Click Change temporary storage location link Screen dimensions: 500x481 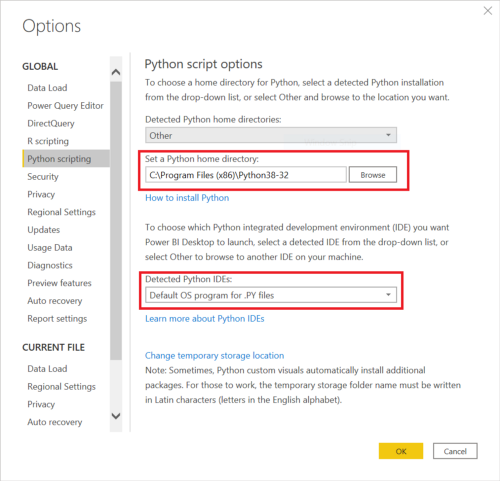pos(214,356)
